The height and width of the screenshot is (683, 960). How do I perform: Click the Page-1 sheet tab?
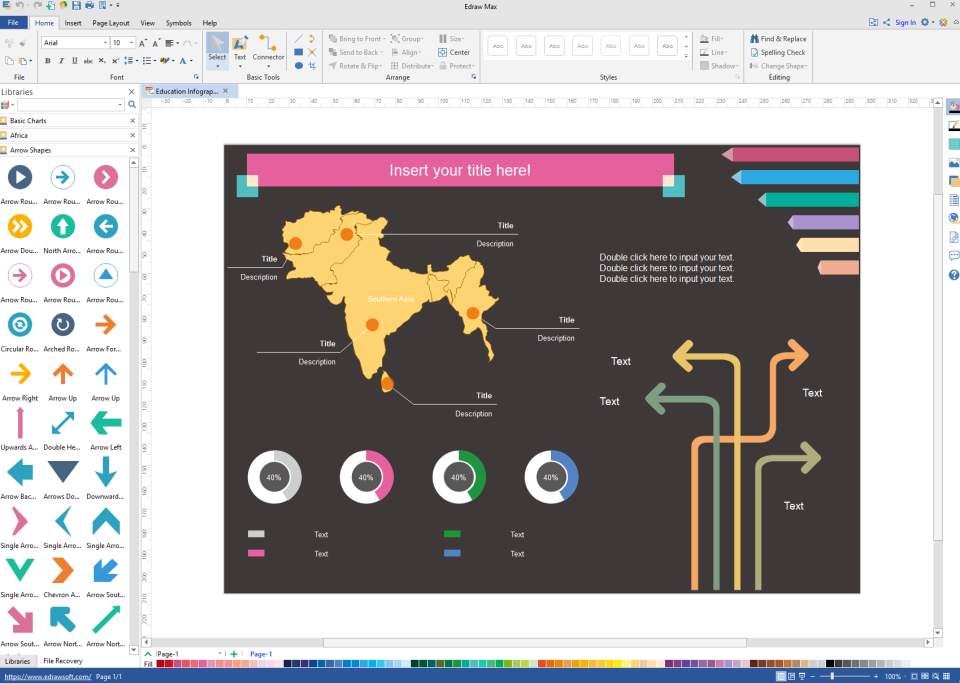click(261, 654)
